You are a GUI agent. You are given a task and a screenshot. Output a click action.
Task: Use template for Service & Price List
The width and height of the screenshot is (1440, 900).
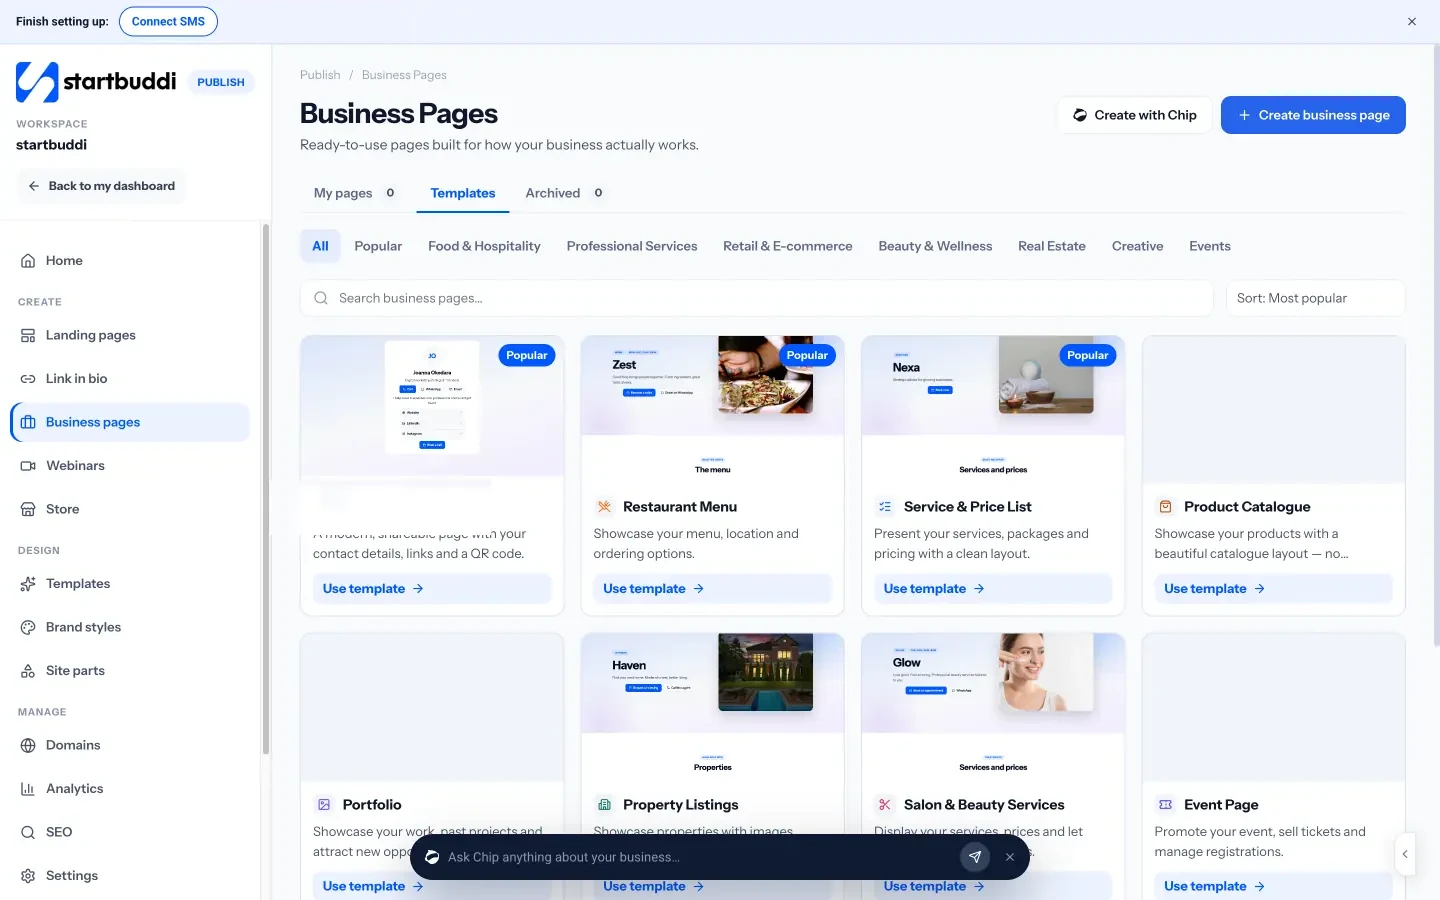993,589
